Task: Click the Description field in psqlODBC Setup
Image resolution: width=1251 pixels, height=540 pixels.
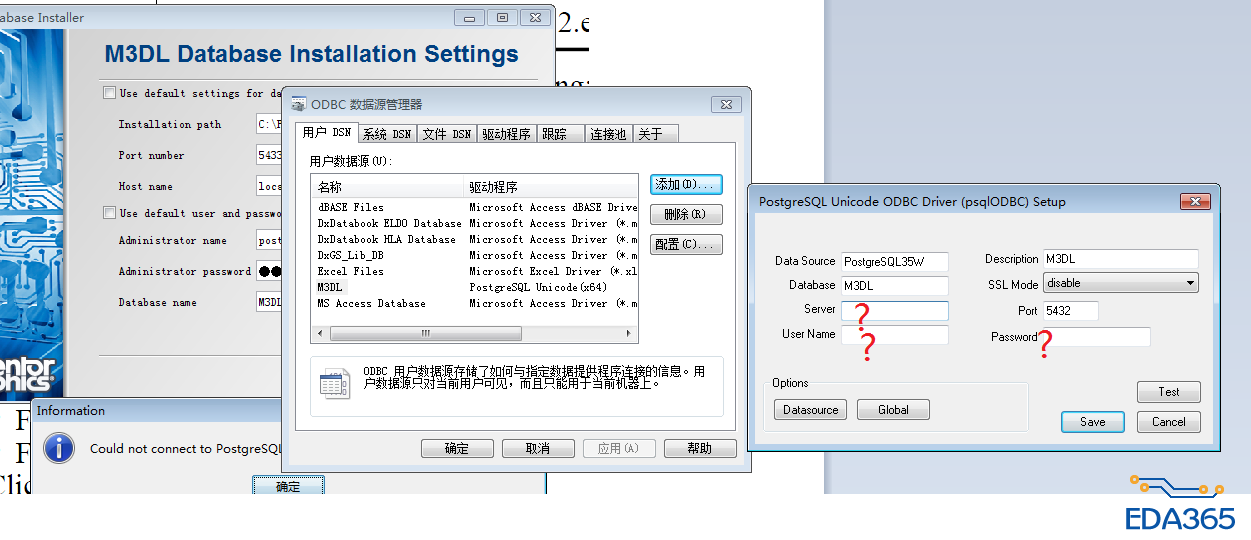Action: tap(1120, 259)
